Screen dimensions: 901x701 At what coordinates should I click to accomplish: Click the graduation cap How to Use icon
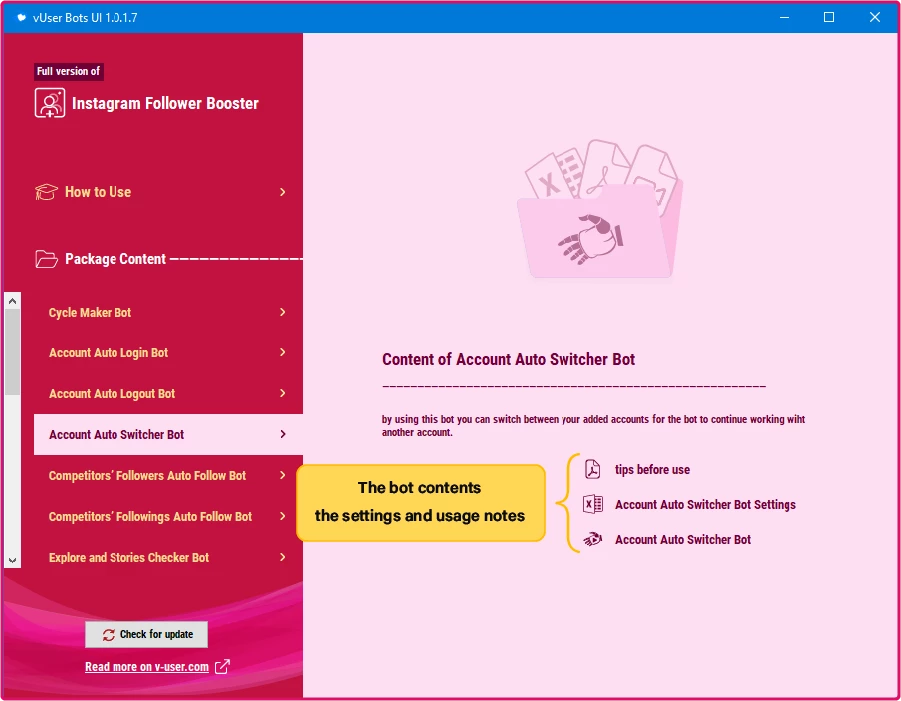coord(46,192)
